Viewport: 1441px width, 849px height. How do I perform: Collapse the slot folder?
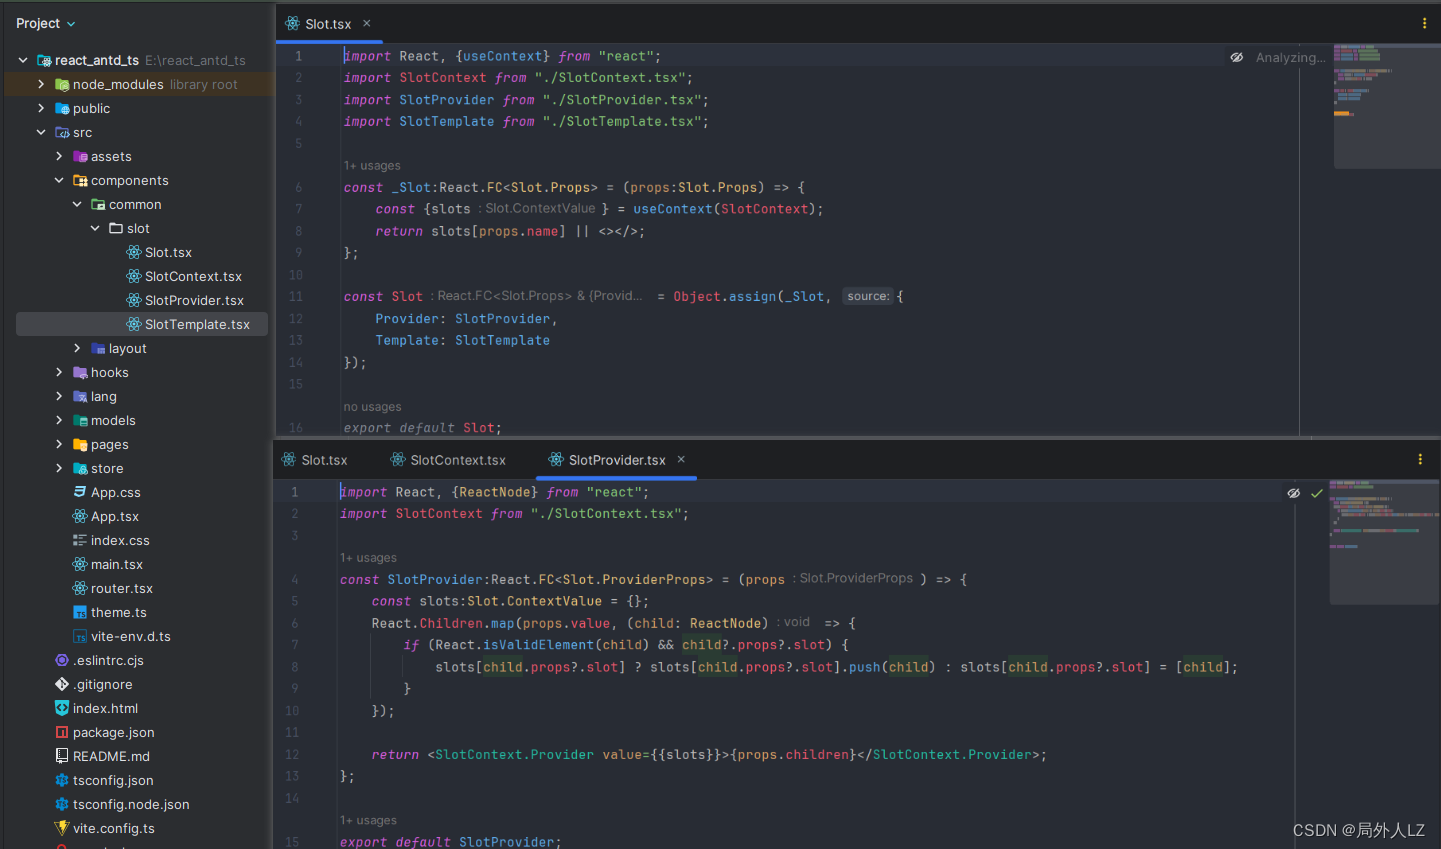pos(95,228)
